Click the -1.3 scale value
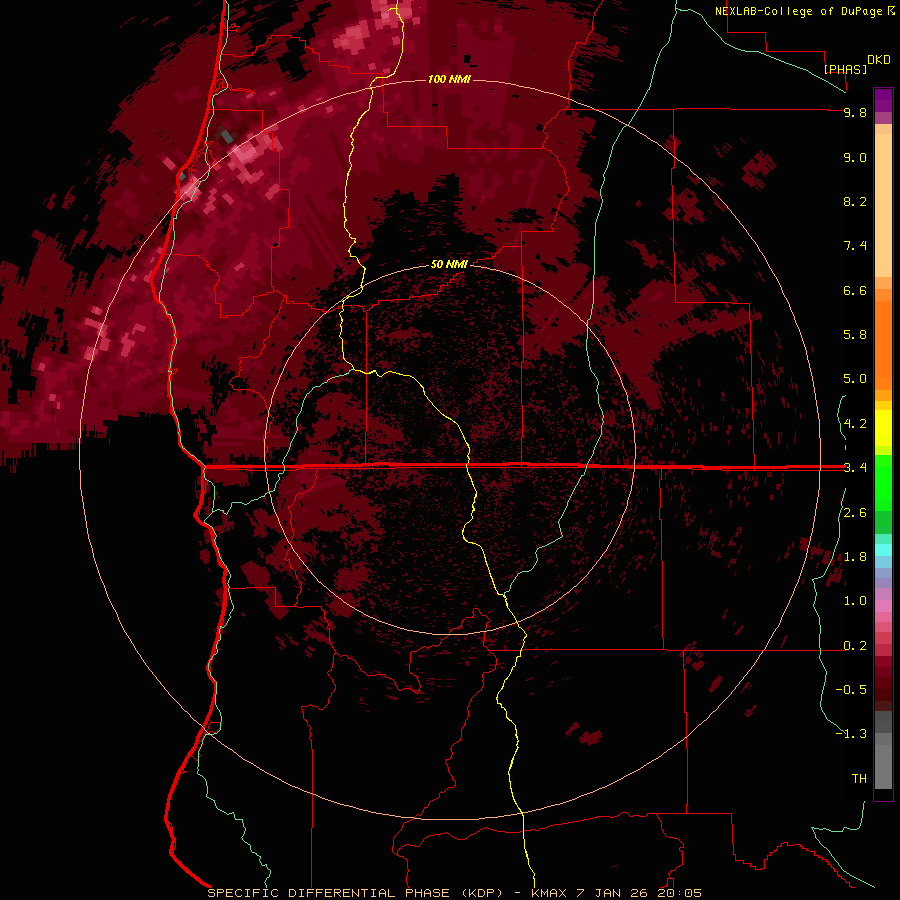Image resolution: width=900 pixels, height=900 pixels. point(851,734)
